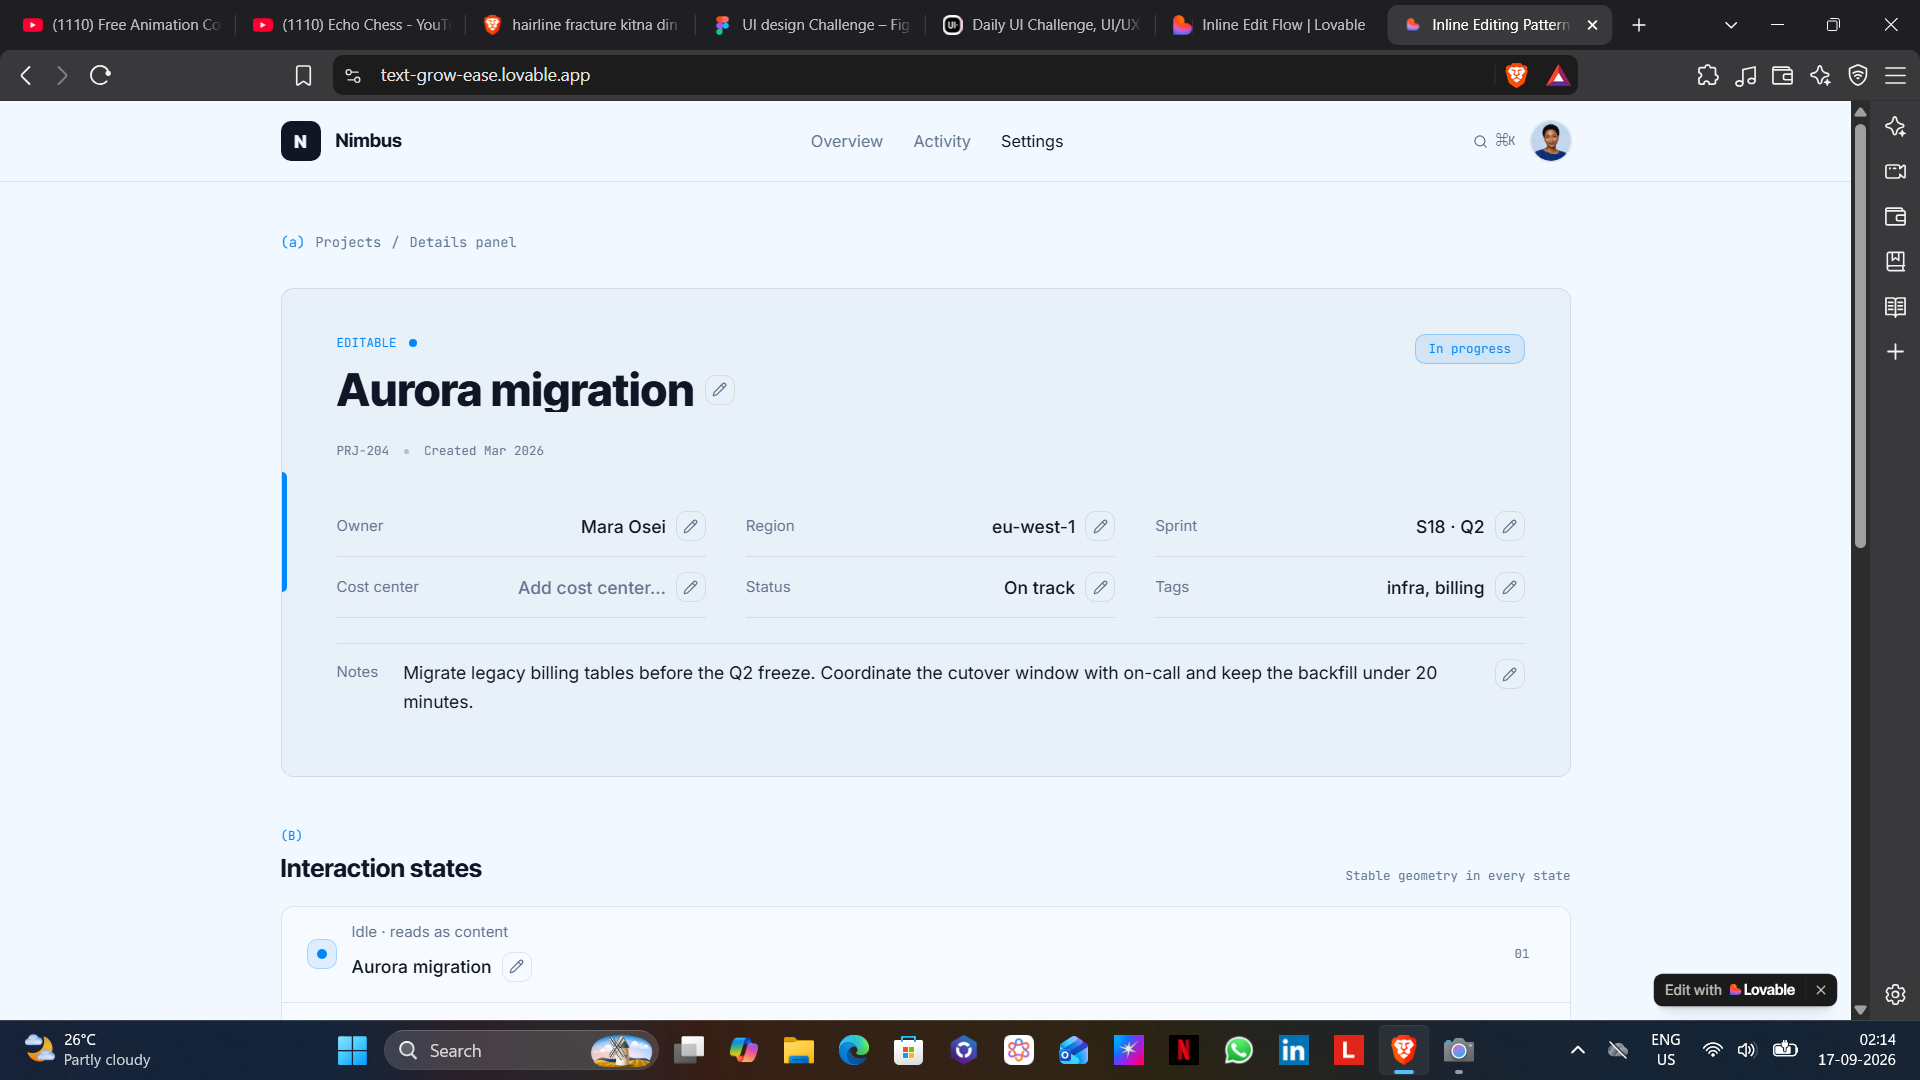The image size is (1920, 1080).
Task: Edit the Region eu-west-1 pencil
Action: (x=1100, y=526)
